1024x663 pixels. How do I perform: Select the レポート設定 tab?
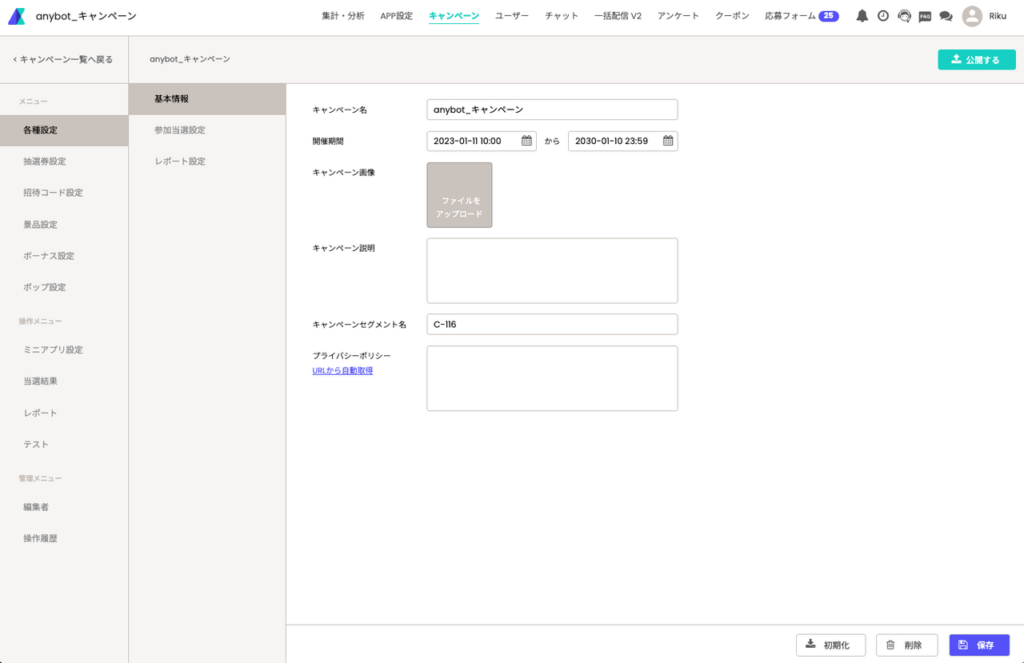coord(180,161)
